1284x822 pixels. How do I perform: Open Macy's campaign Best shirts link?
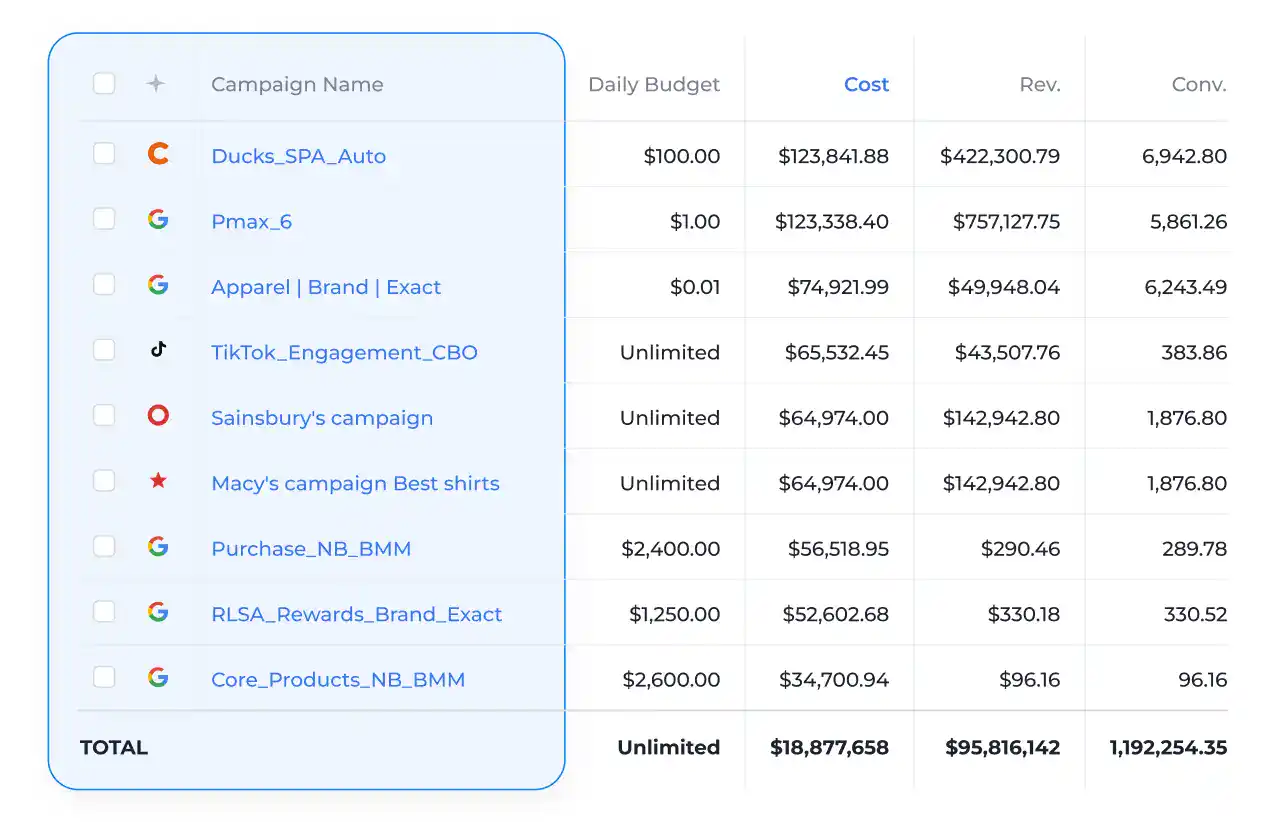point(355,484)
